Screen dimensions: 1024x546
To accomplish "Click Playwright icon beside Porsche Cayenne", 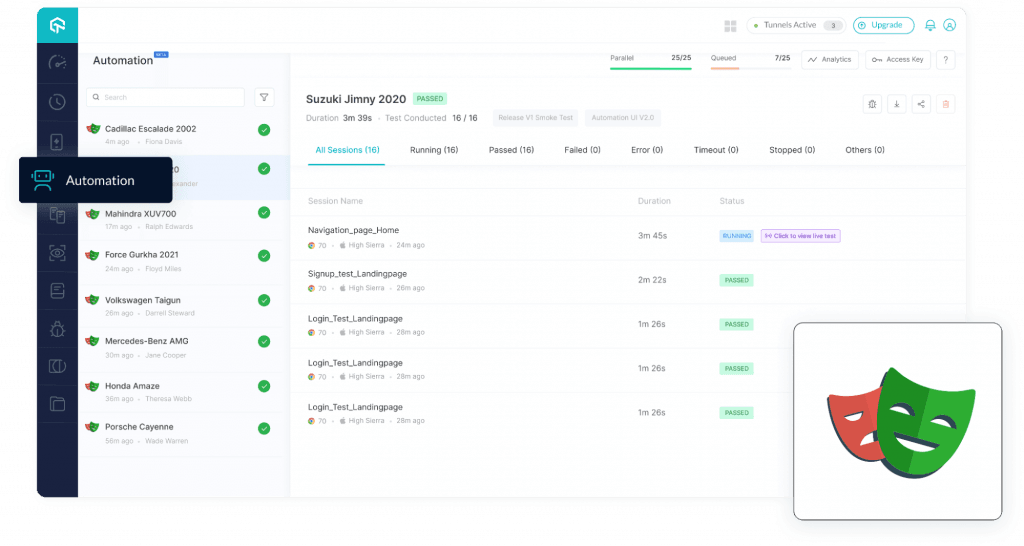I will tap(93, 427).
